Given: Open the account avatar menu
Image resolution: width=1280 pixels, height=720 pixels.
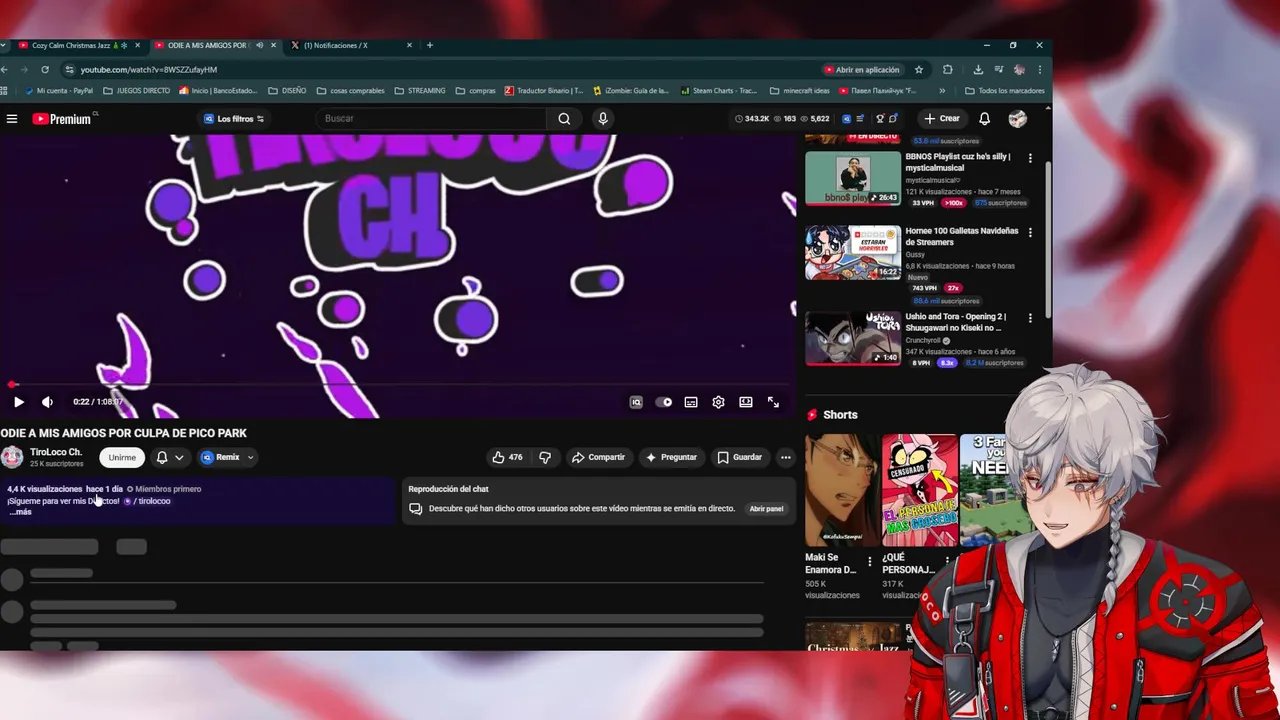Looking at the screenshot, I should pyautogui.click(x=1017, y=119).
